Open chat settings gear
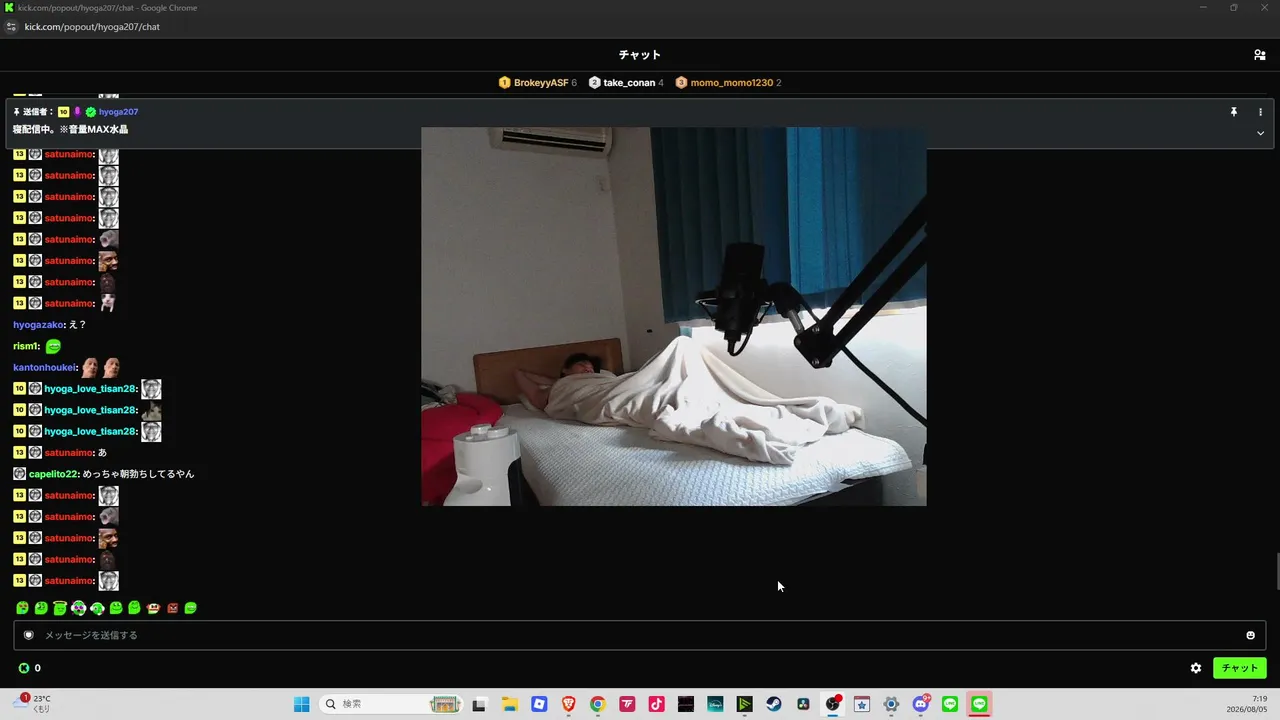The height and width of the screenshot is (720, 1280). pyautogui.click(x=1195, y=668)
